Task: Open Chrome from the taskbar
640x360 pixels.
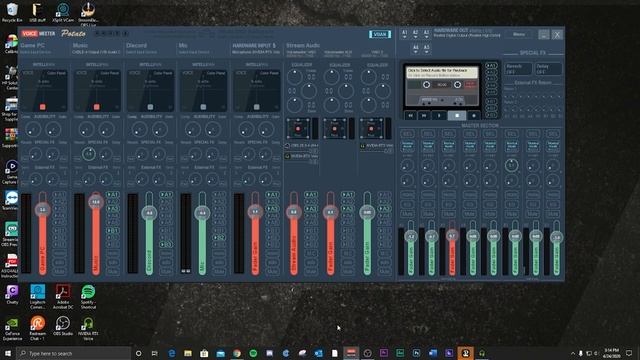Action: (237, 353)
